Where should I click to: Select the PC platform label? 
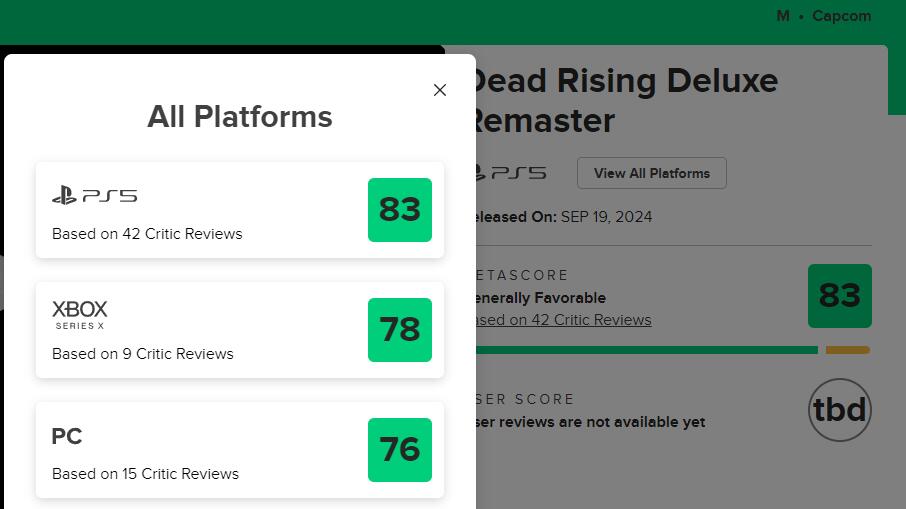67,437
